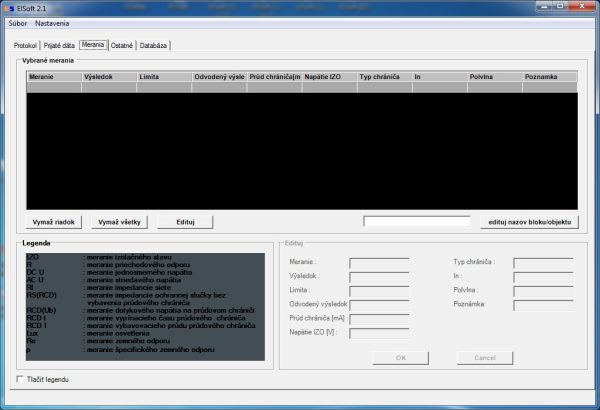This screenshot has width=600, height=410.
Task: Switch to the Ostatné tab
Action: (x=122, y=46)
